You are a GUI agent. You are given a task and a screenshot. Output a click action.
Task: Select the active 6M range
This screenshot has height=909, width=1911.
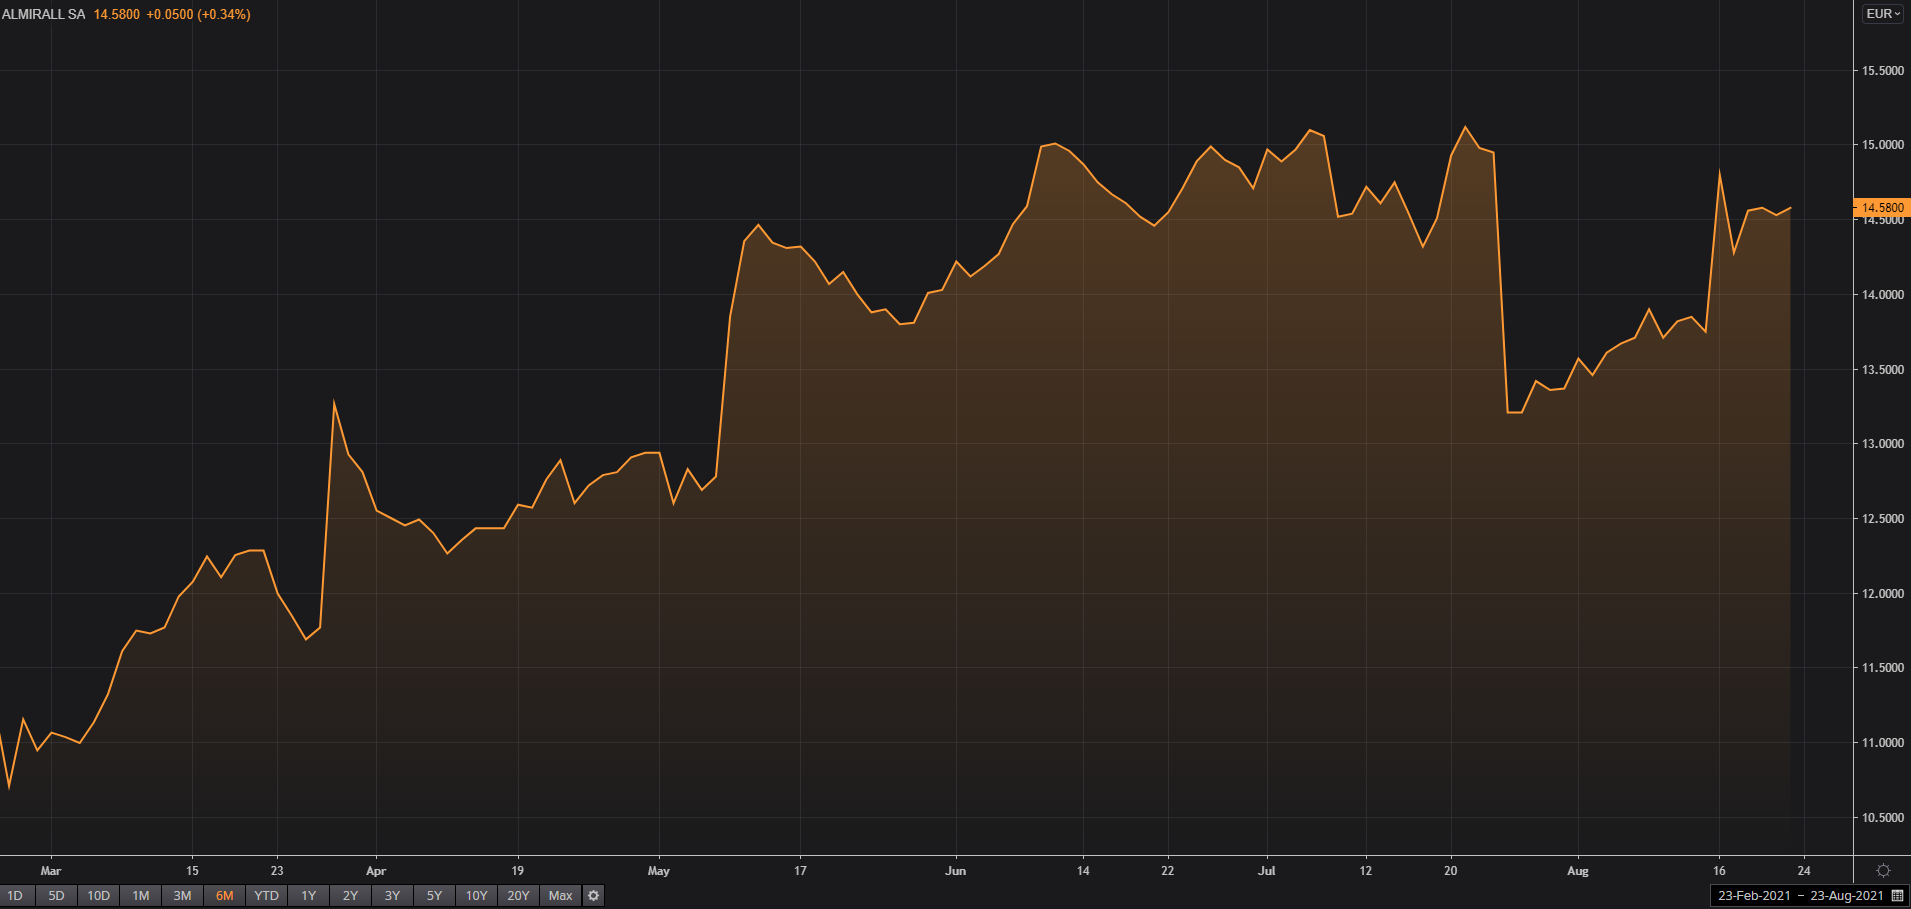coord(224,896)
